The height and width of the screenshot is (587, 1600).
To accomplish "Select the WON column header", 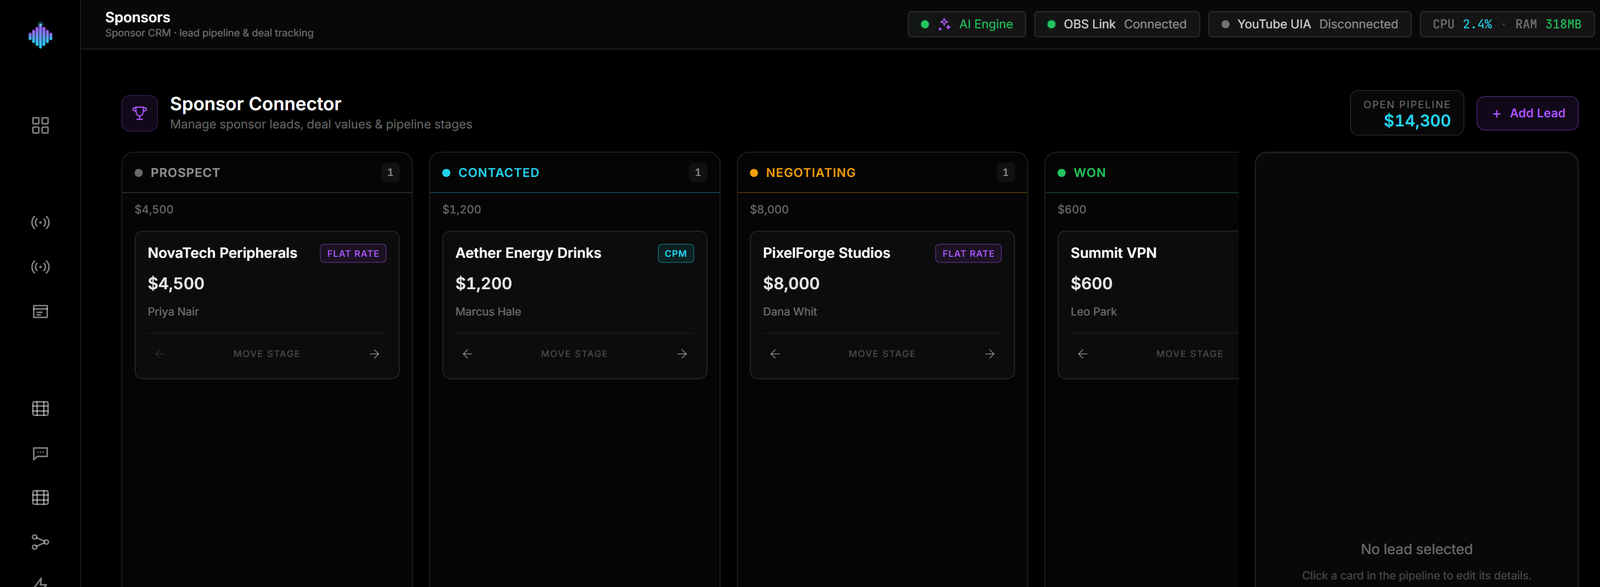I will 1142,173.
